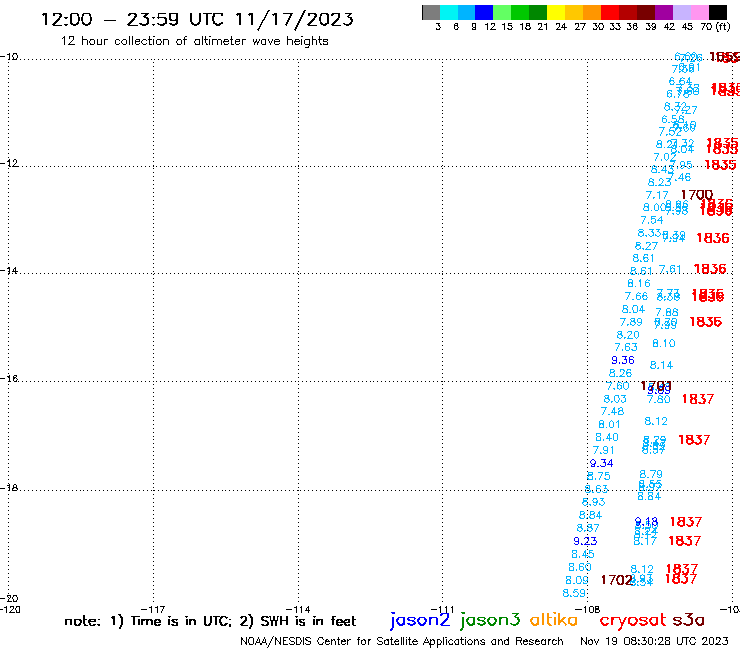The image size is (740, 650).
Task: Click the wave height value '7.91'
Action: [604, 450]
